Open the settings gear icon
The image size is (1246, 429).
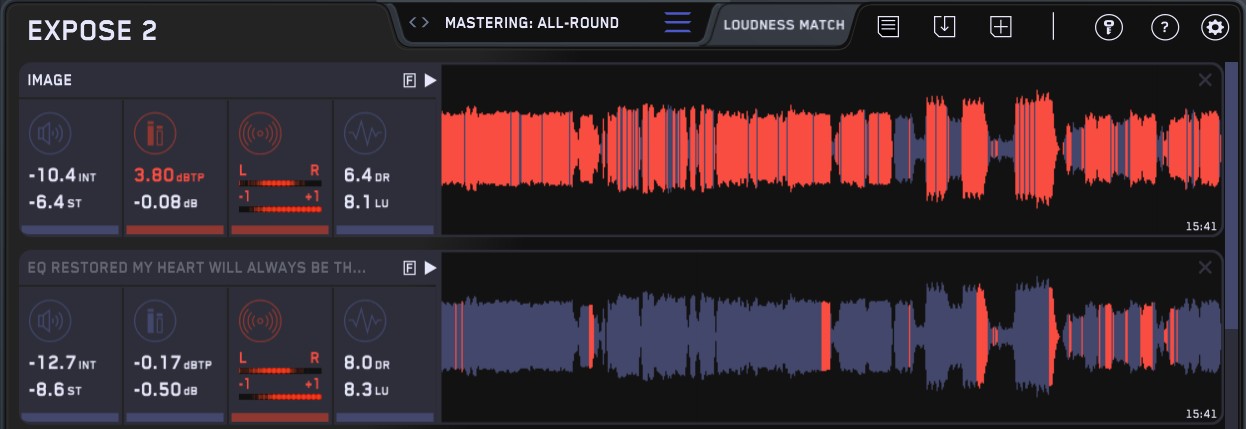pos(1215,27)
